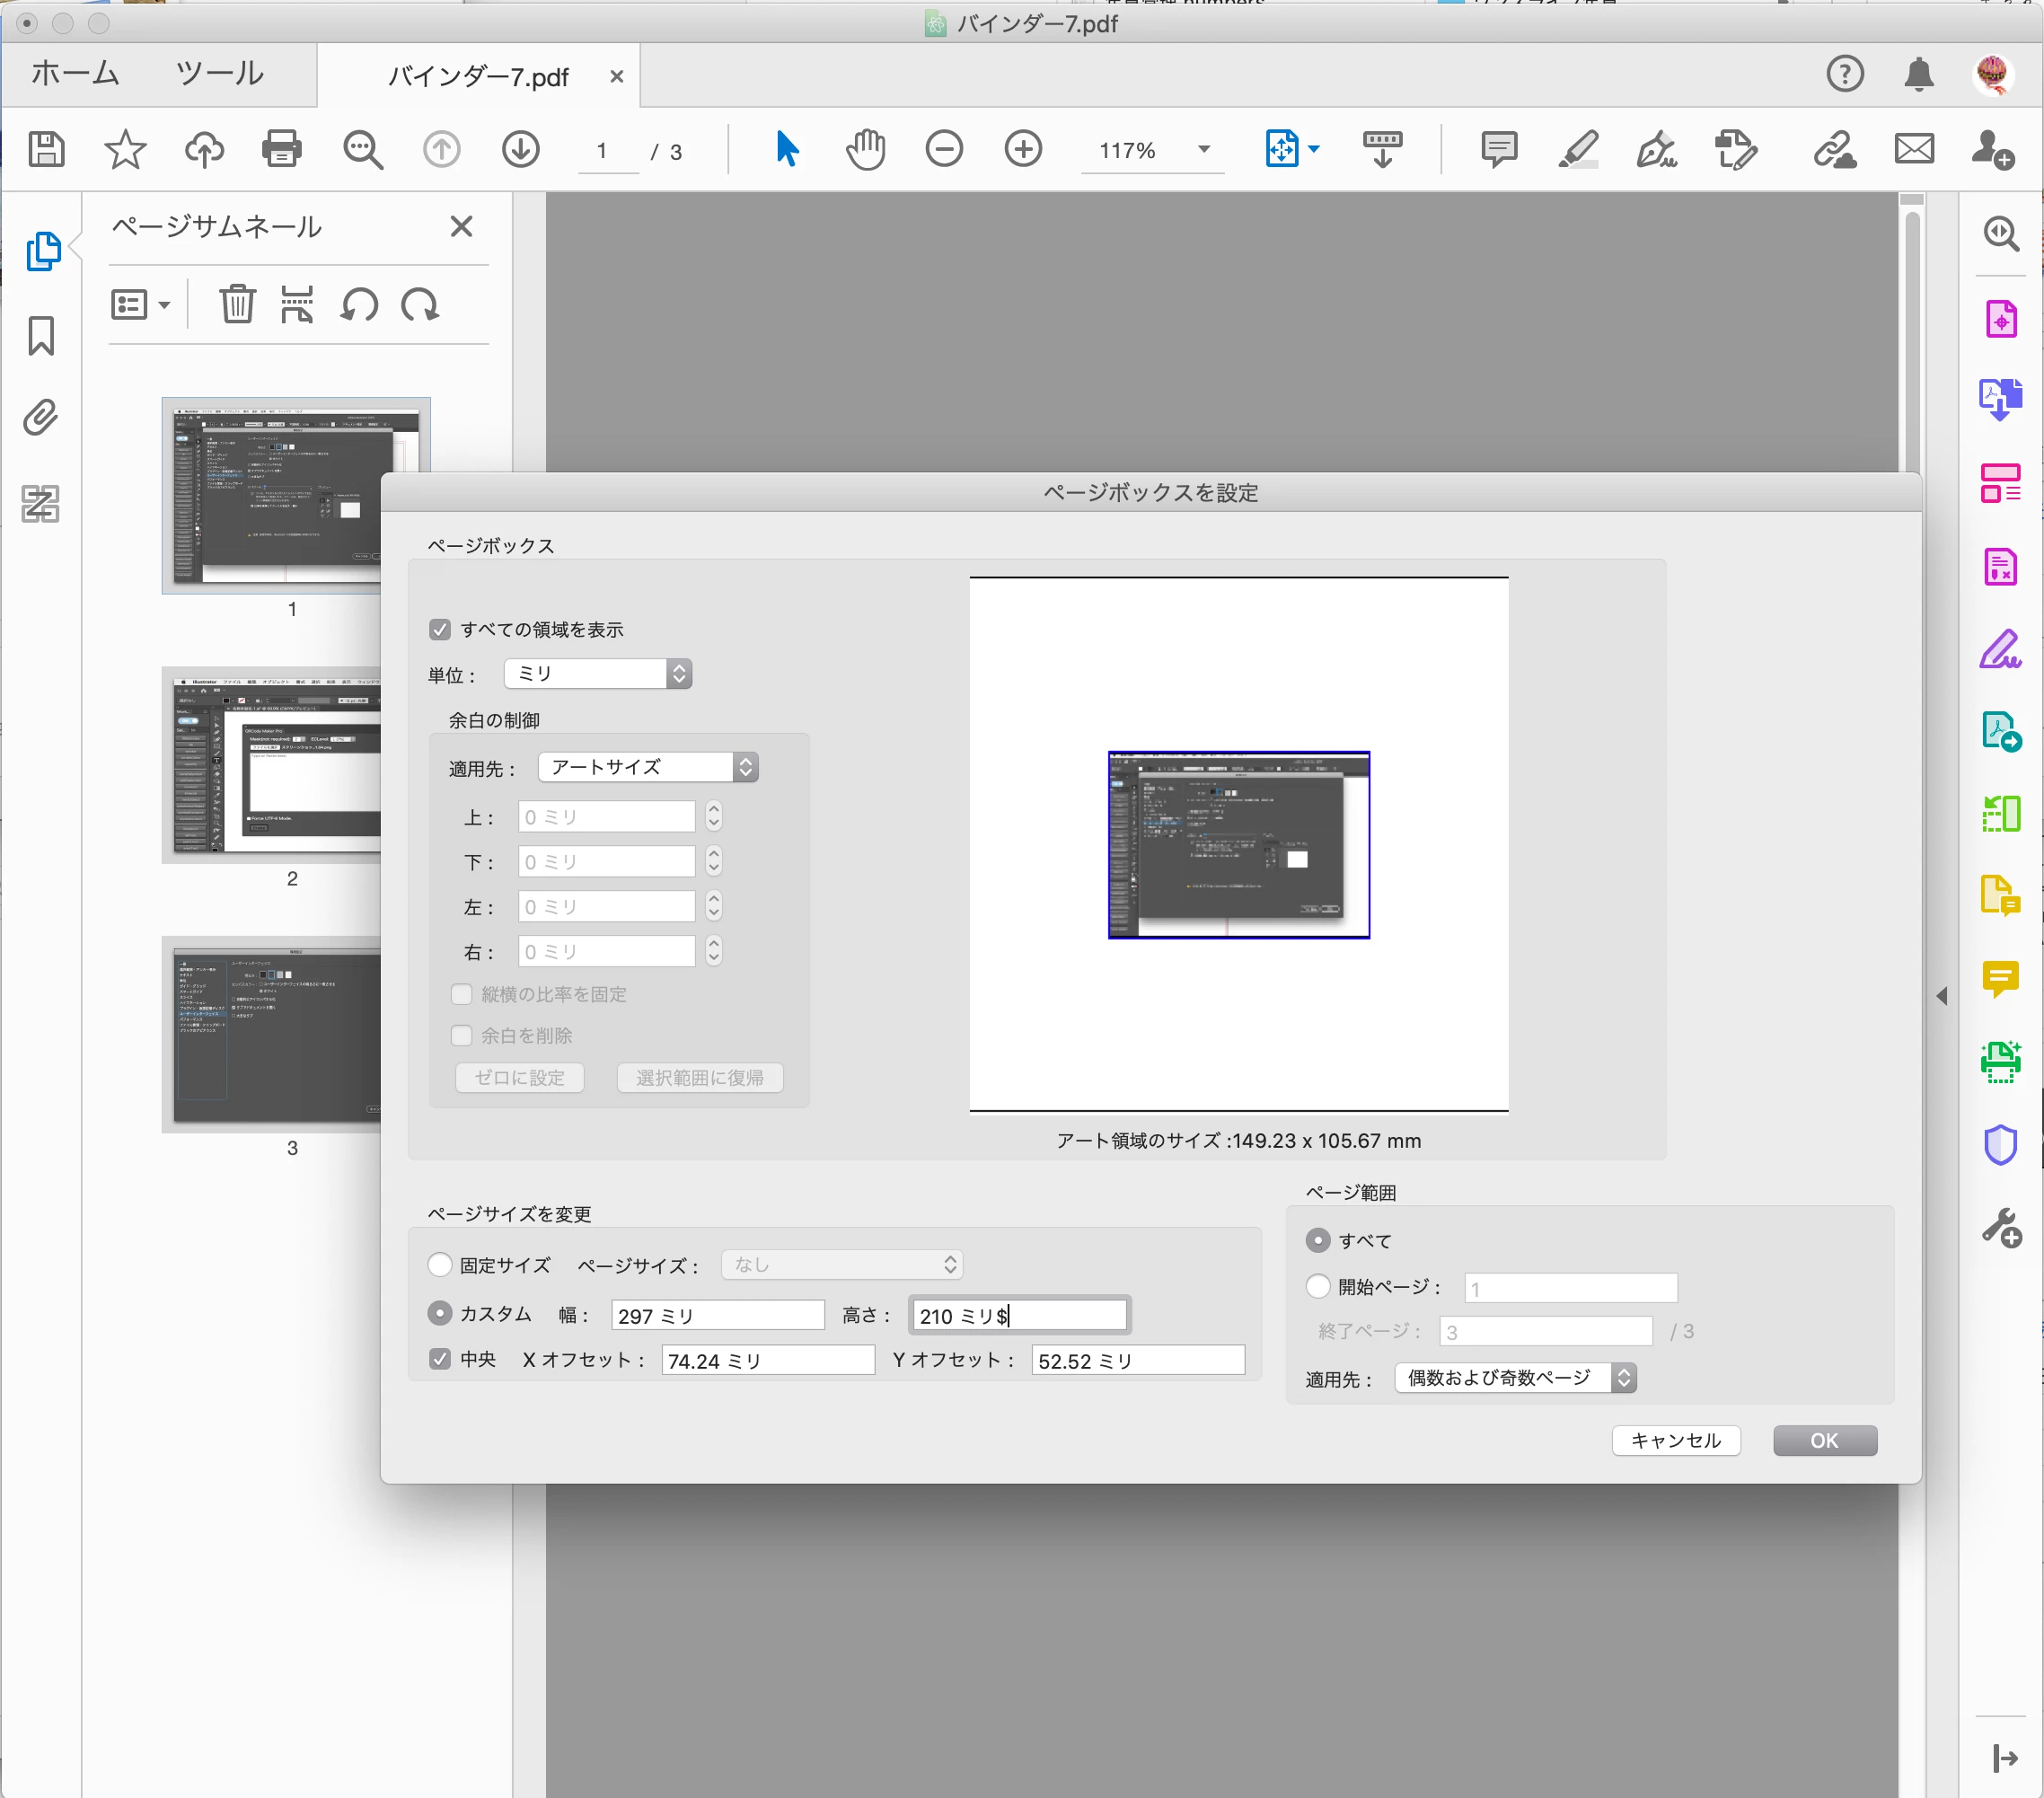Screen dimensions: 2044x1798
Task: Click the print icon in toolbar
Action: pyautogui.click(x=281, y=150)
